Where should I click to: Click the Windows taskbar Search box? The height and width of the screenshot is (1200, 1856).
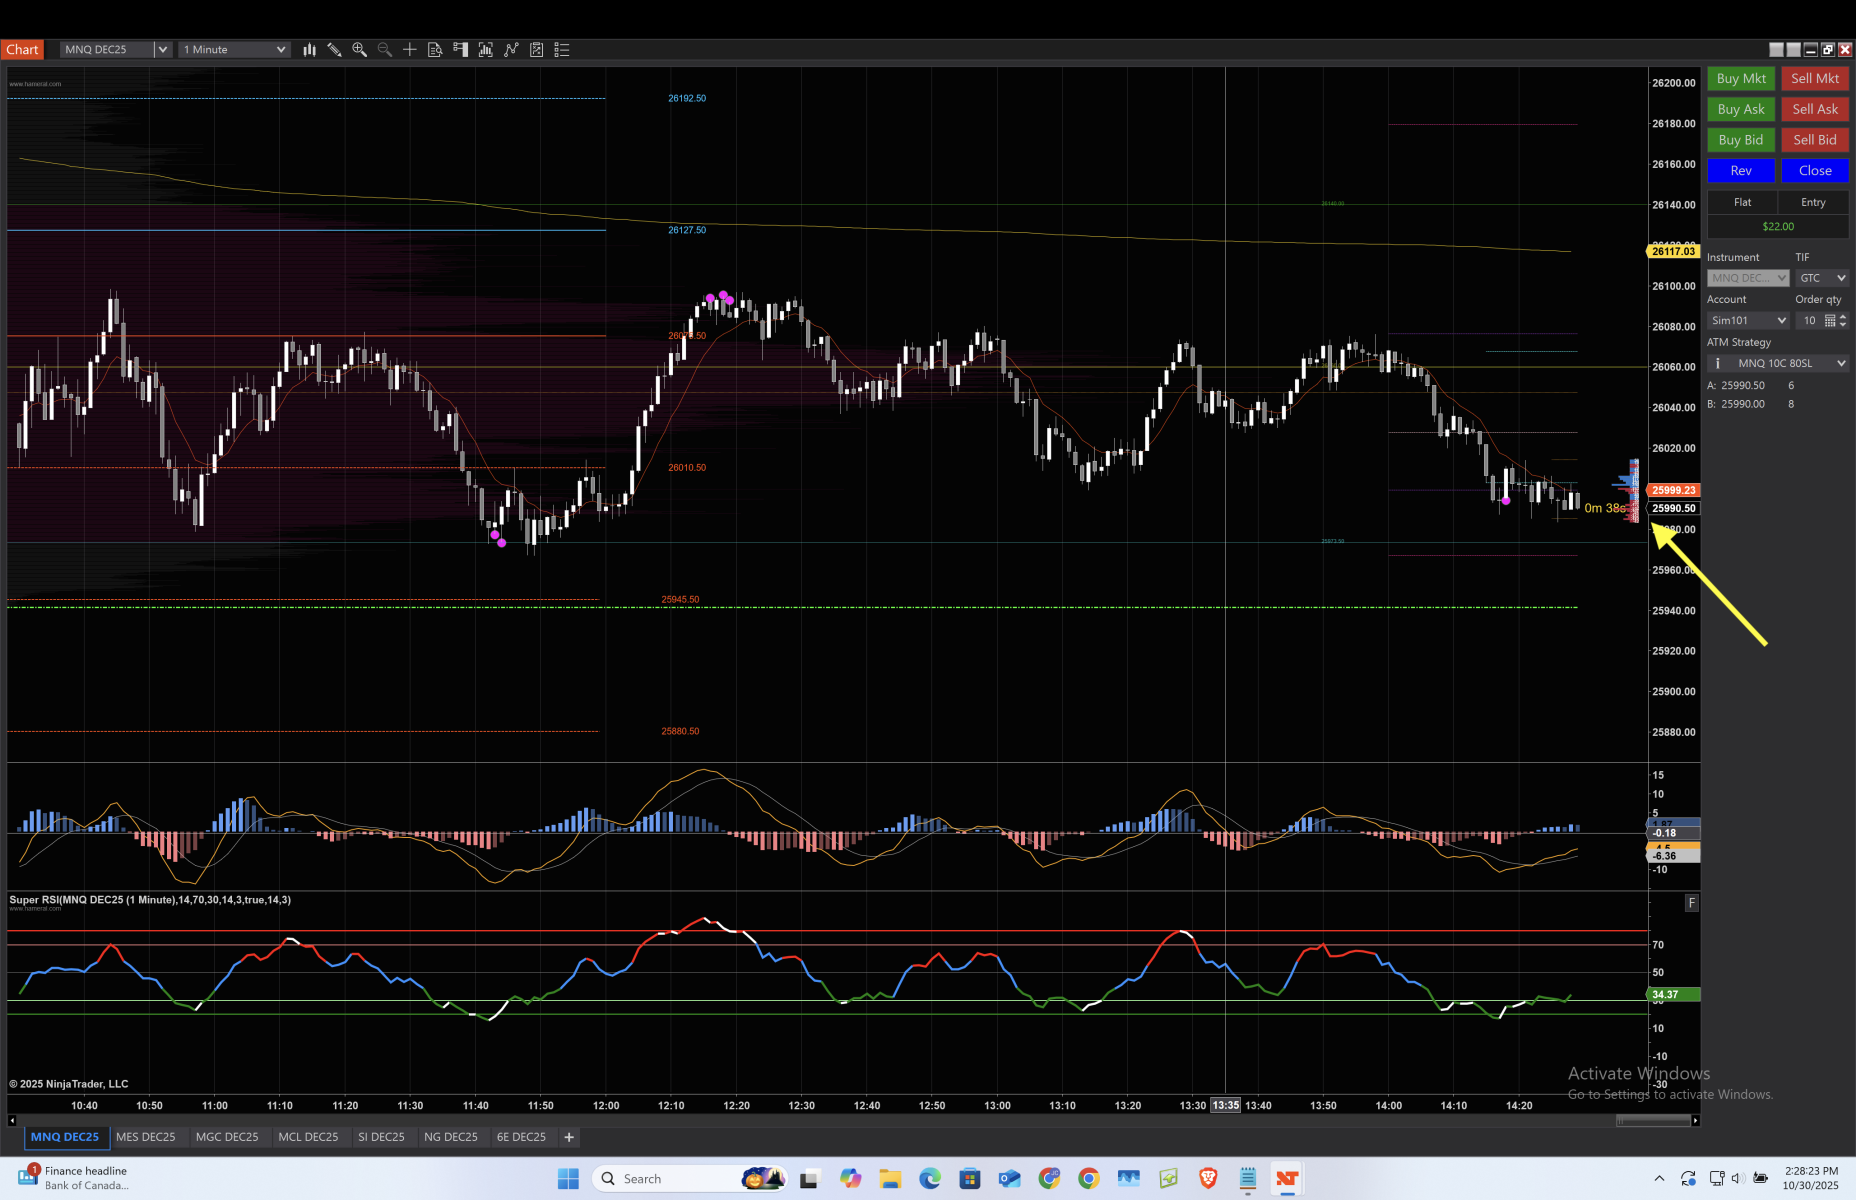pyautogui.click(x=690, y=1179)
